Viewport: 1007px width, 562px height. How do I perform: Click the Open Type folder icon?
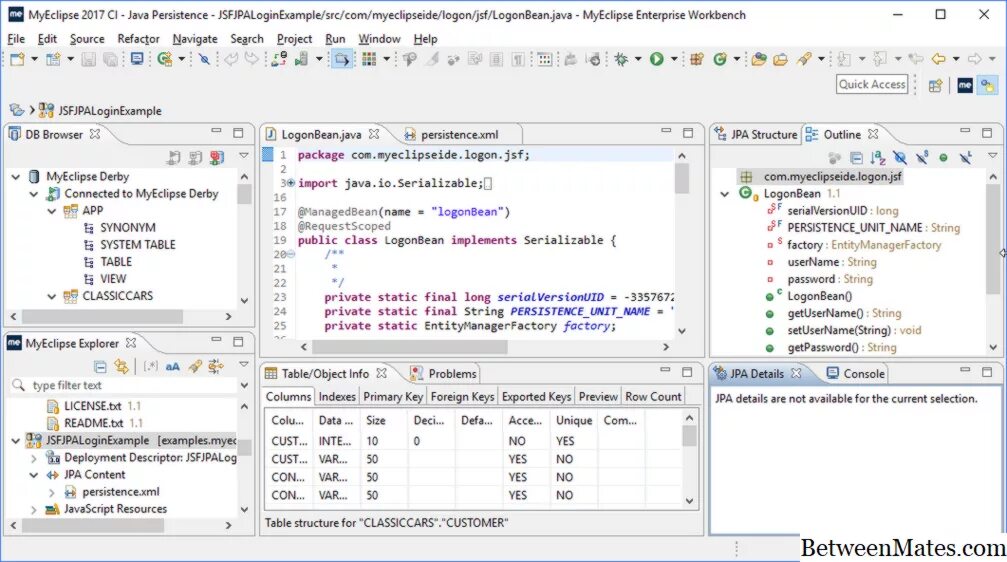[x=758, y=59]
